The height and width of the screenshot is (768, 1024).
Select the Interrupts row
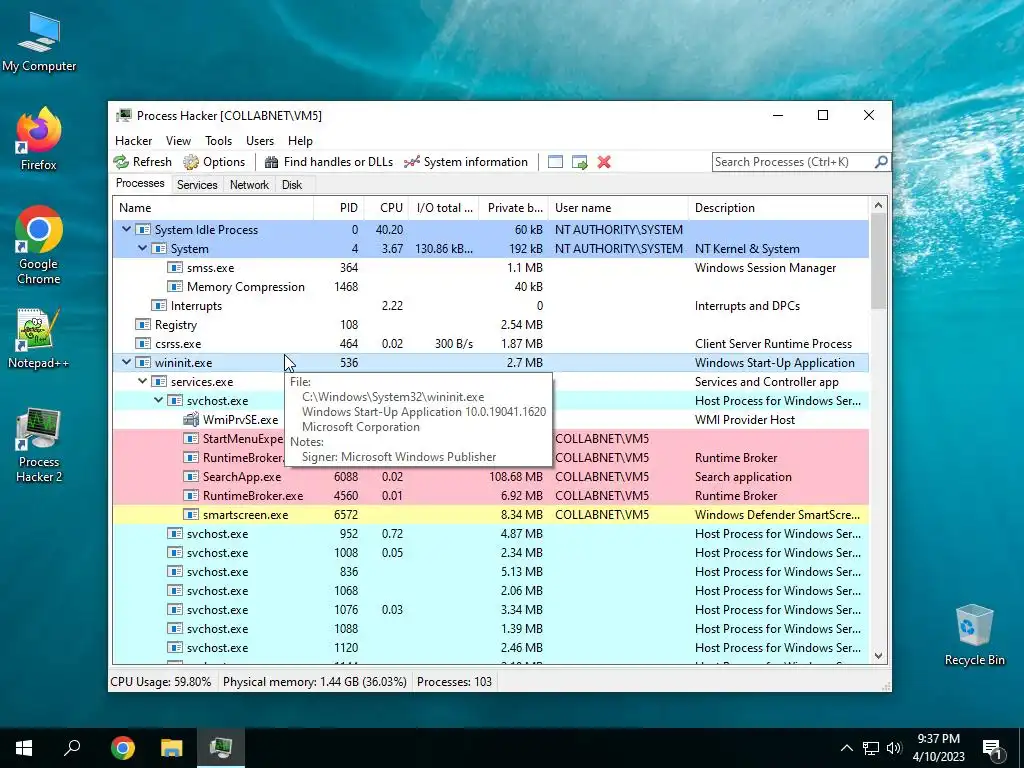point(490,306)
